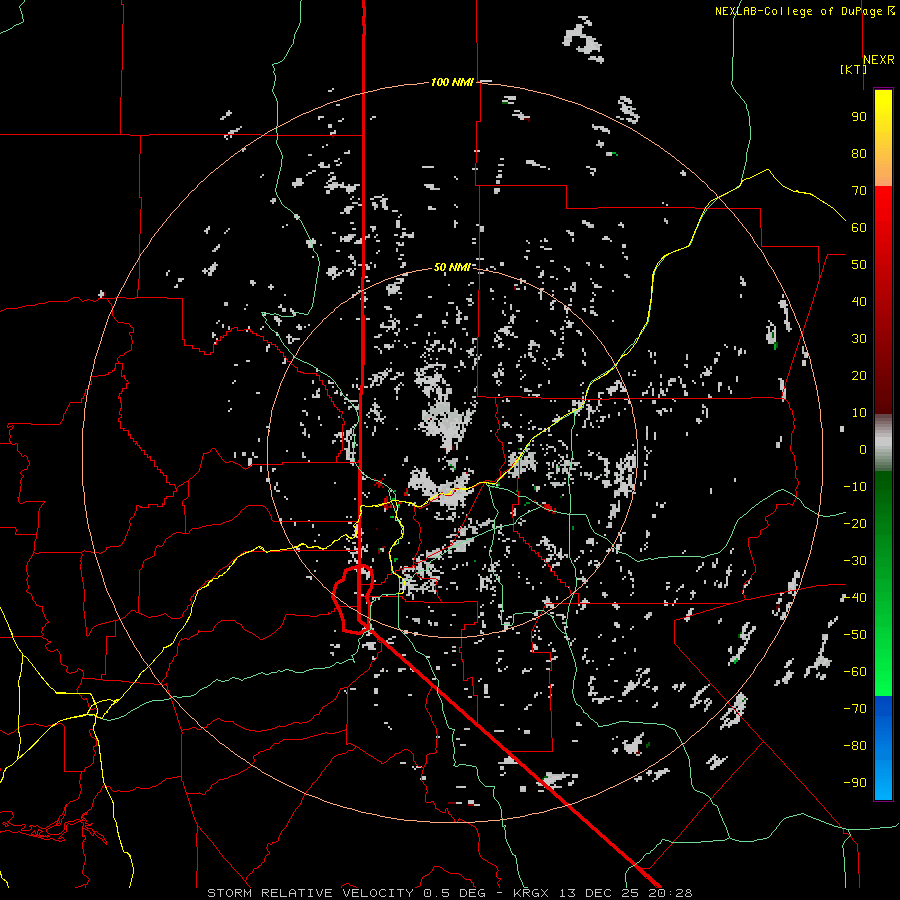Click the NEXR label at the top right

click(879, 59)
